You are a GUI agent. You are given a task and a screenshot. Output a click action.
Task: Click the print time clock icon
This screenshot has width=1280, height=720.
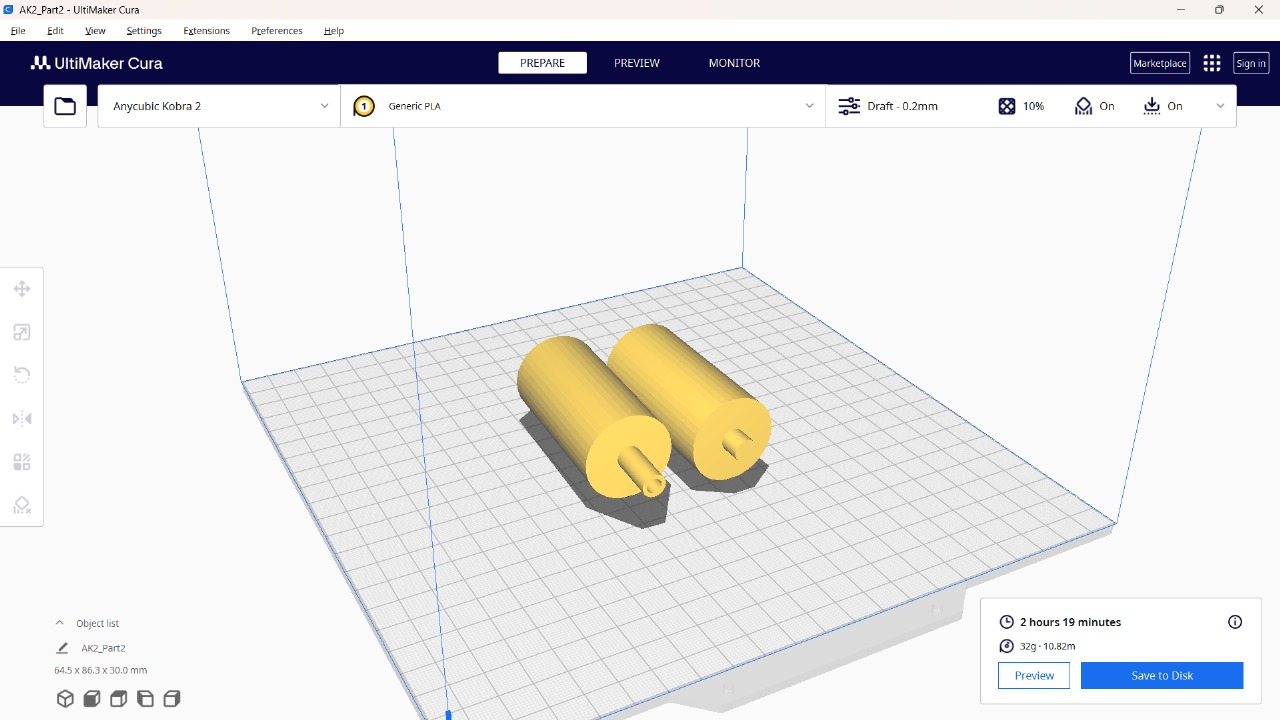(1007, 622)
